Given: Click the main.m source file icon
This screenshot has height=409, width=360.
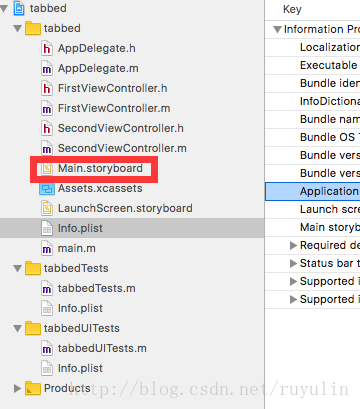Looking at the screenshot, I should [47, 248].
